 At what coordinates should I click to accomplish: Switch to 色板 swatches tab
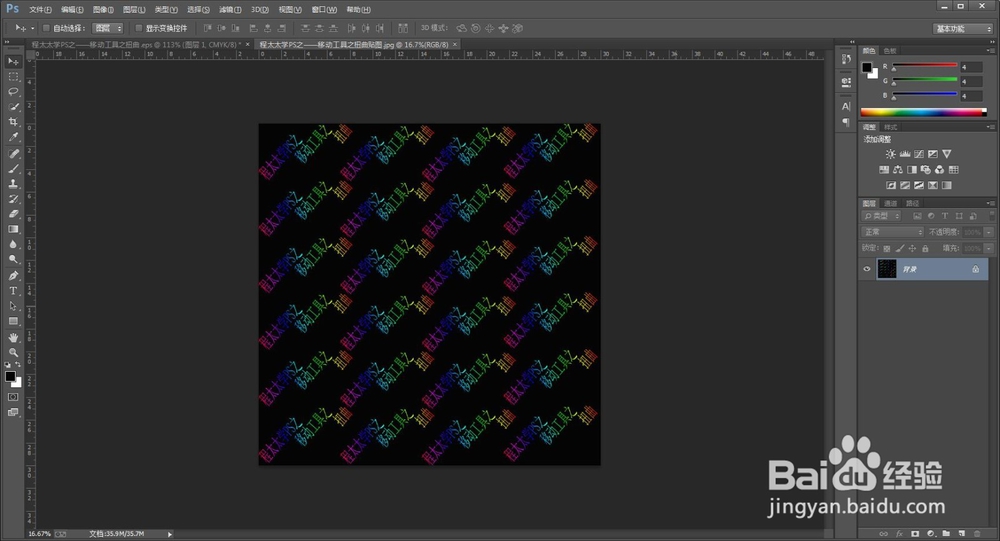890,50
